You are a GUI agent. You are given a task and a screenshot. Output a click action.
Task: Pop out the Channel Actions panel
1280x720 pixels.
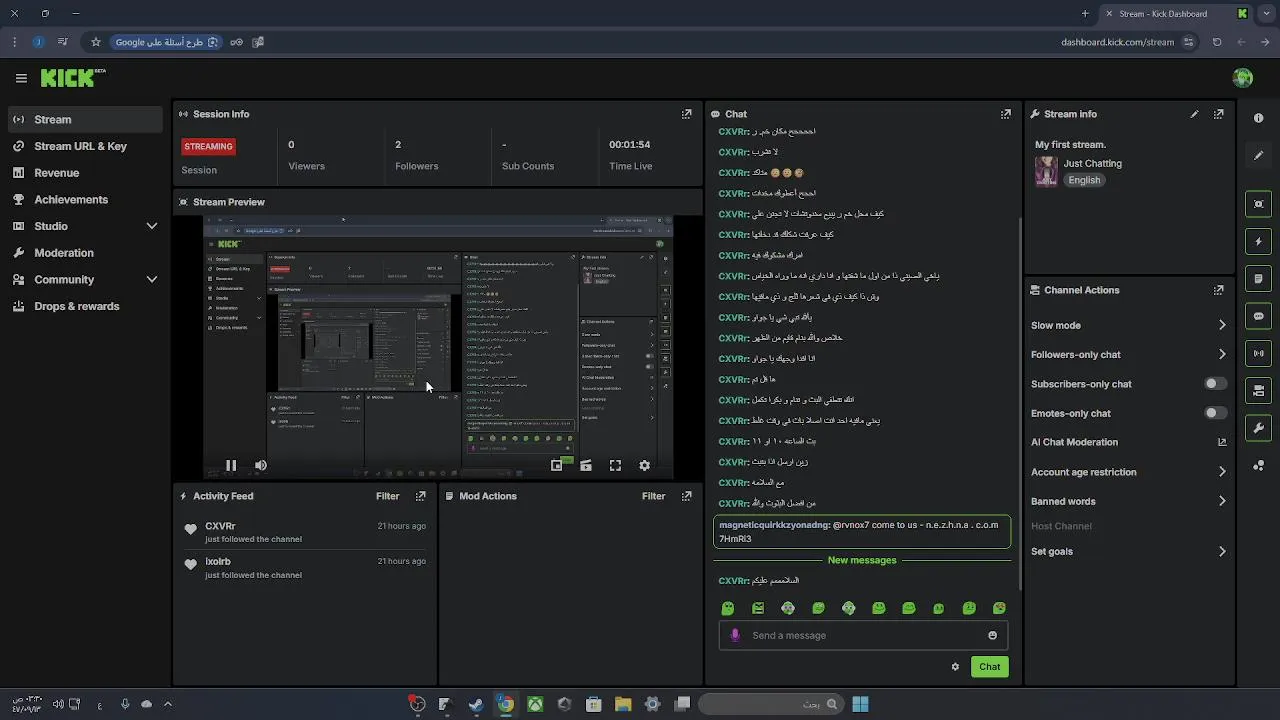[1218, 290]
